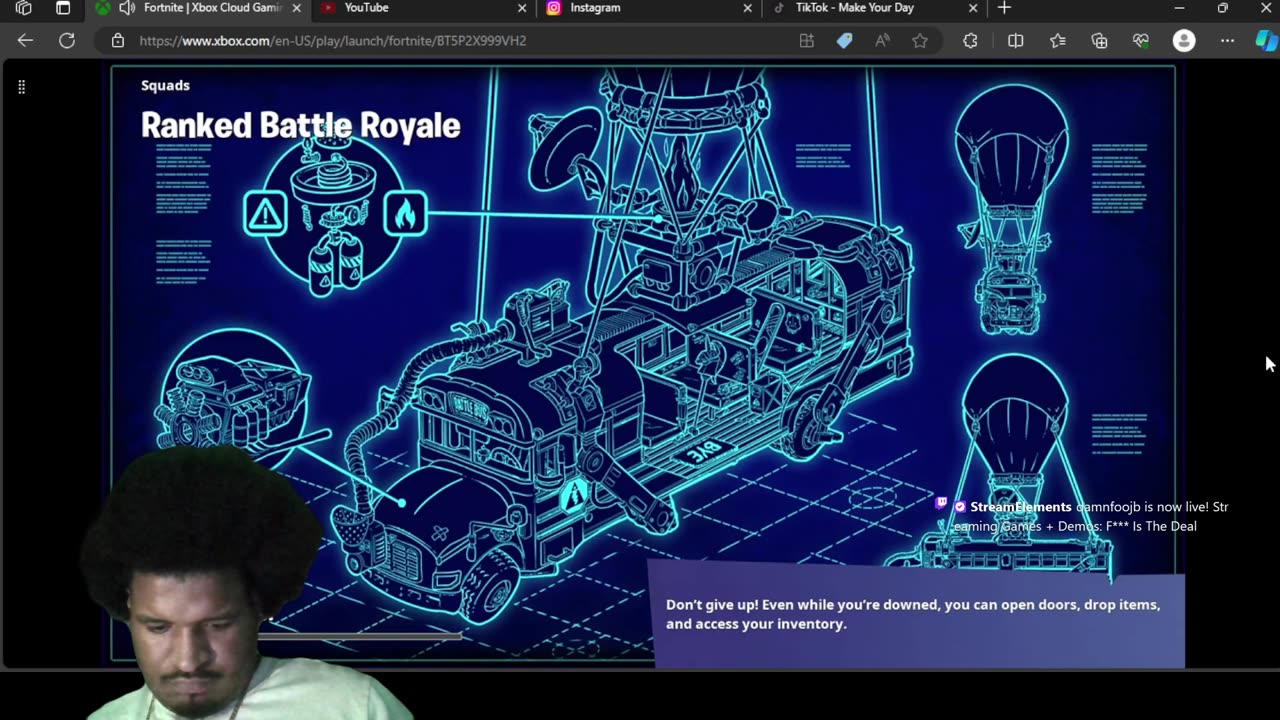
Task: Close the Instagram tab
Action: pos(747,8)
